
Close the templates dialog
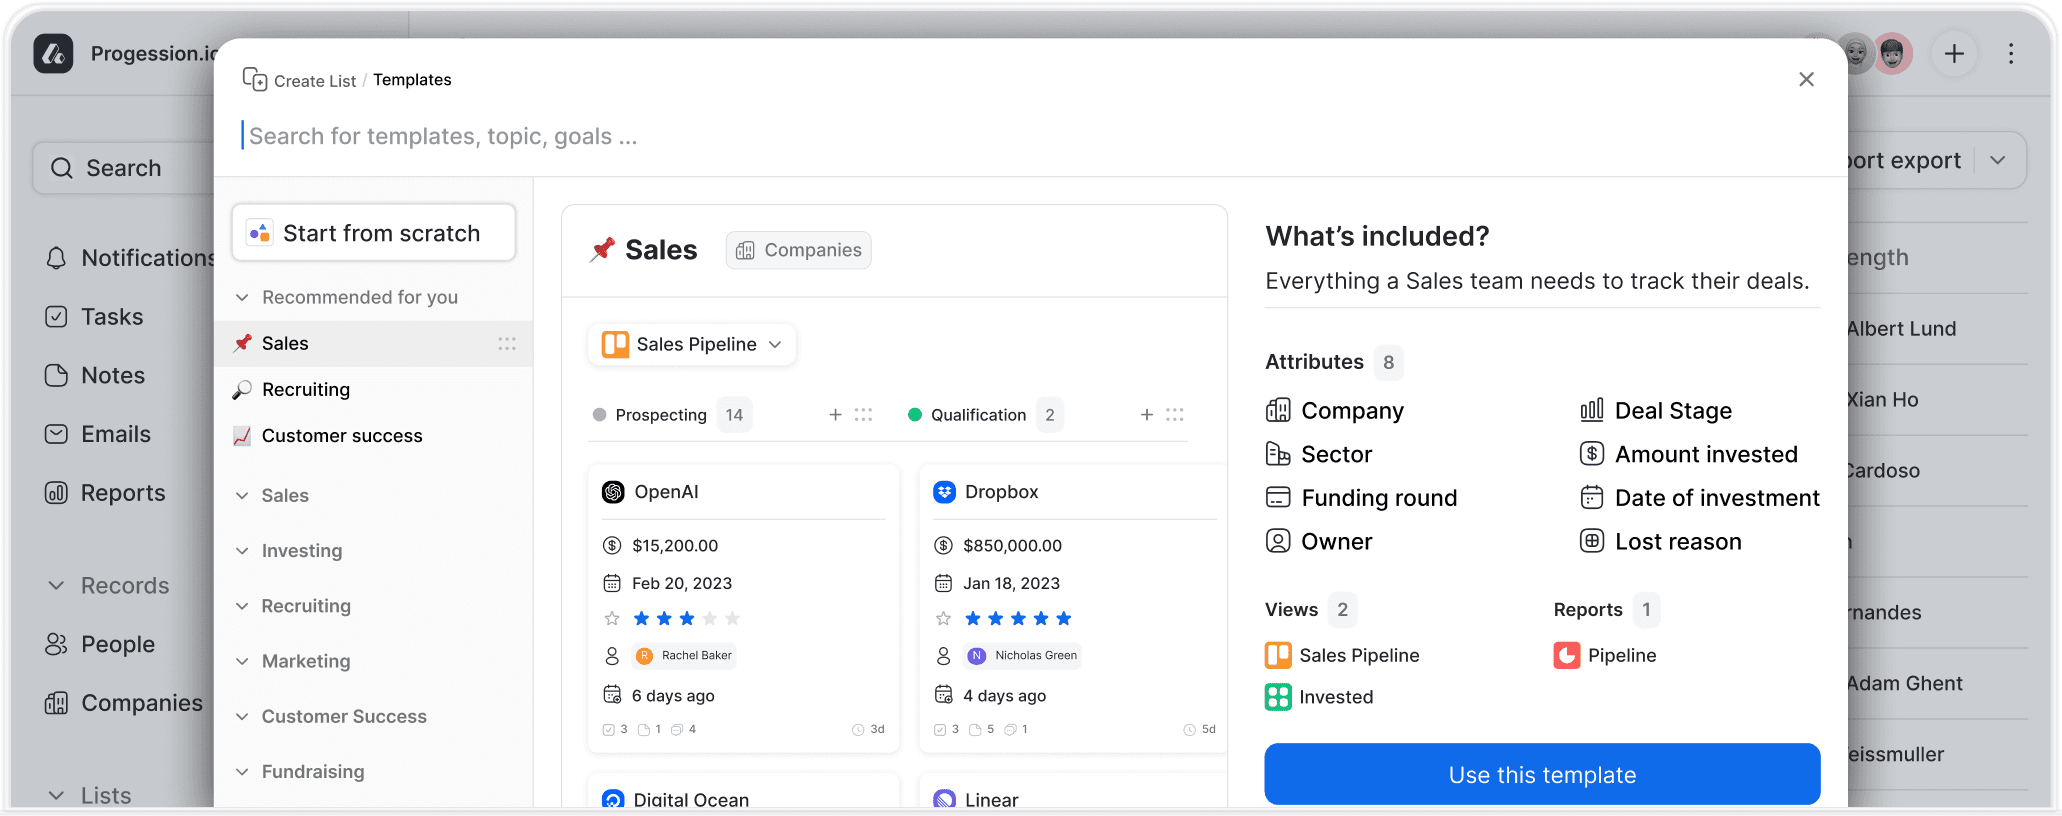click(1806, 80)
